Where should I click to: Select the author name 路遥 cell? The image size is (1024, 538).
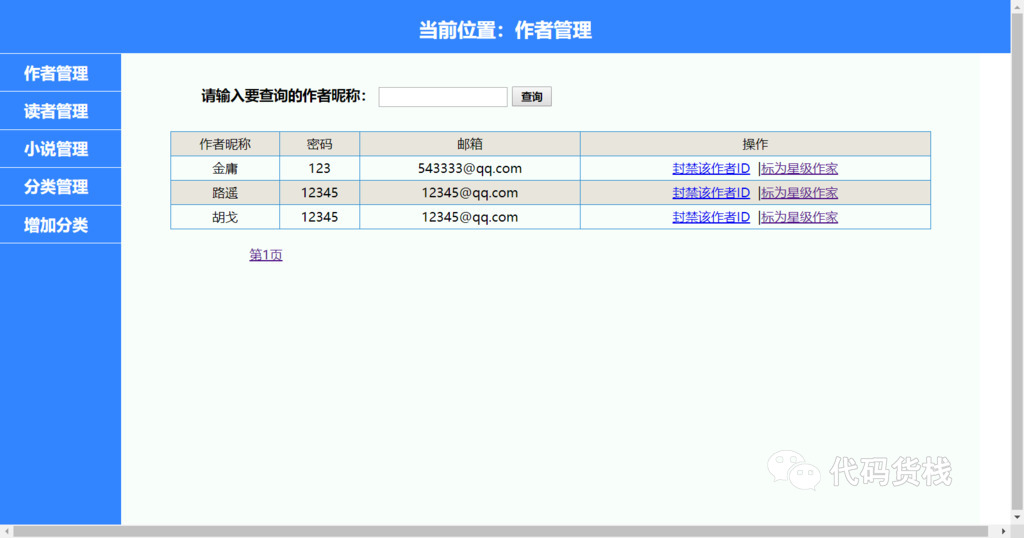[x=225, y=193]
